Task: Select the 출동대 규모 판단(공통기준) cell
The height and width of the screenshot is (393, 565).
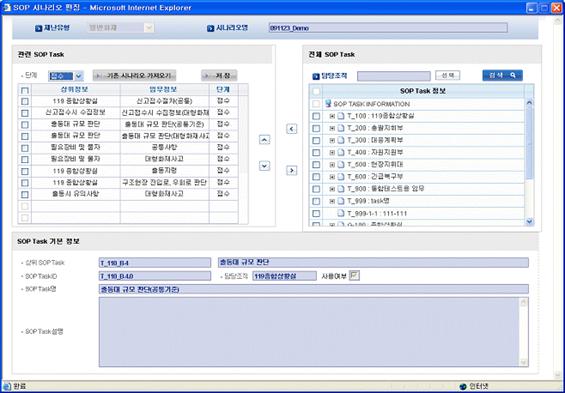Action: pyautogui.click(x=164, y=124)
